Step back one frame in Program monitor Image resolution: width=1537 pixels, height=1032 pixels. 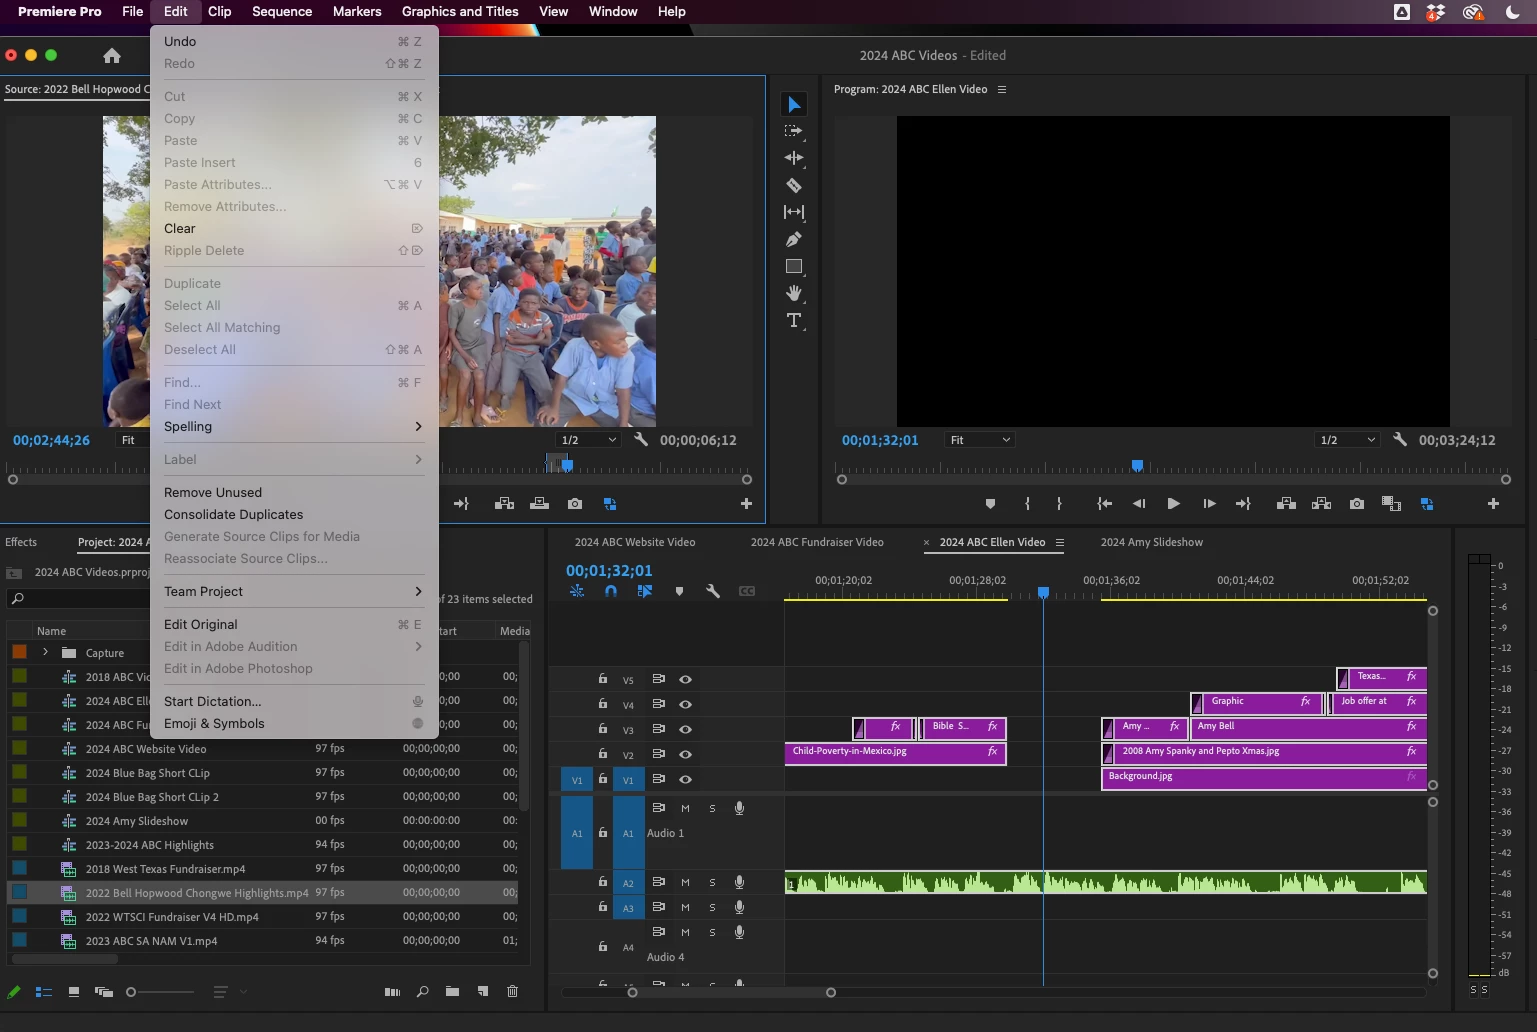point(1139,504)
